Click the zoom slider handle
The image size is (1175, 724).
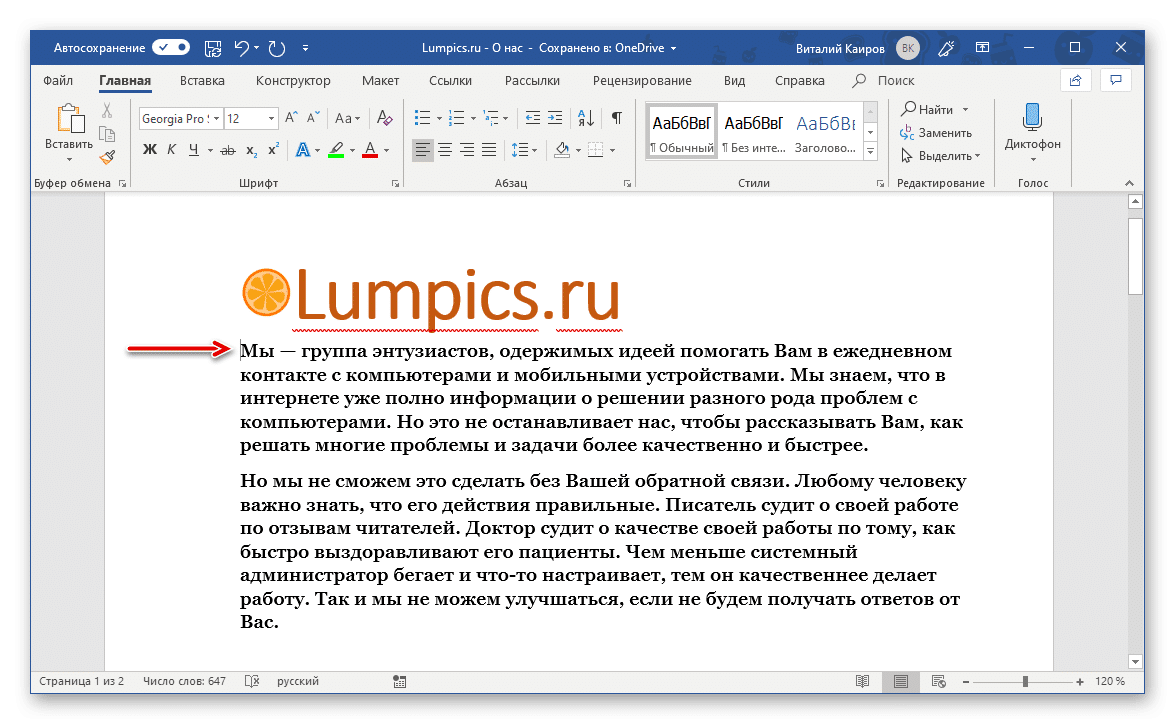1025,682
